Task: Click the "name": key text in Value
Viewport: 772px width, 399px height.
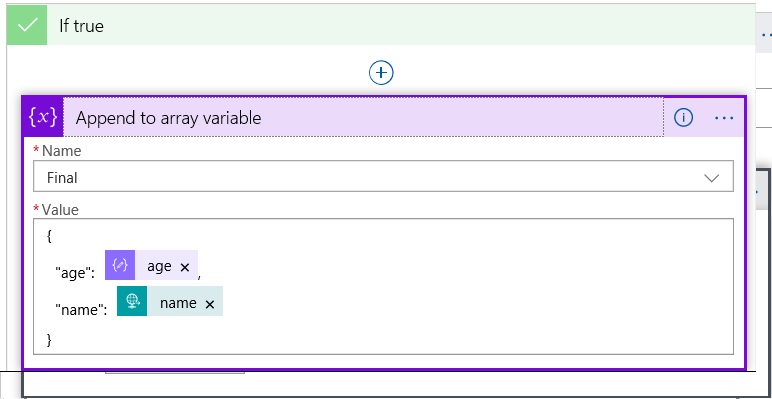Action: [x=81, y=309]
